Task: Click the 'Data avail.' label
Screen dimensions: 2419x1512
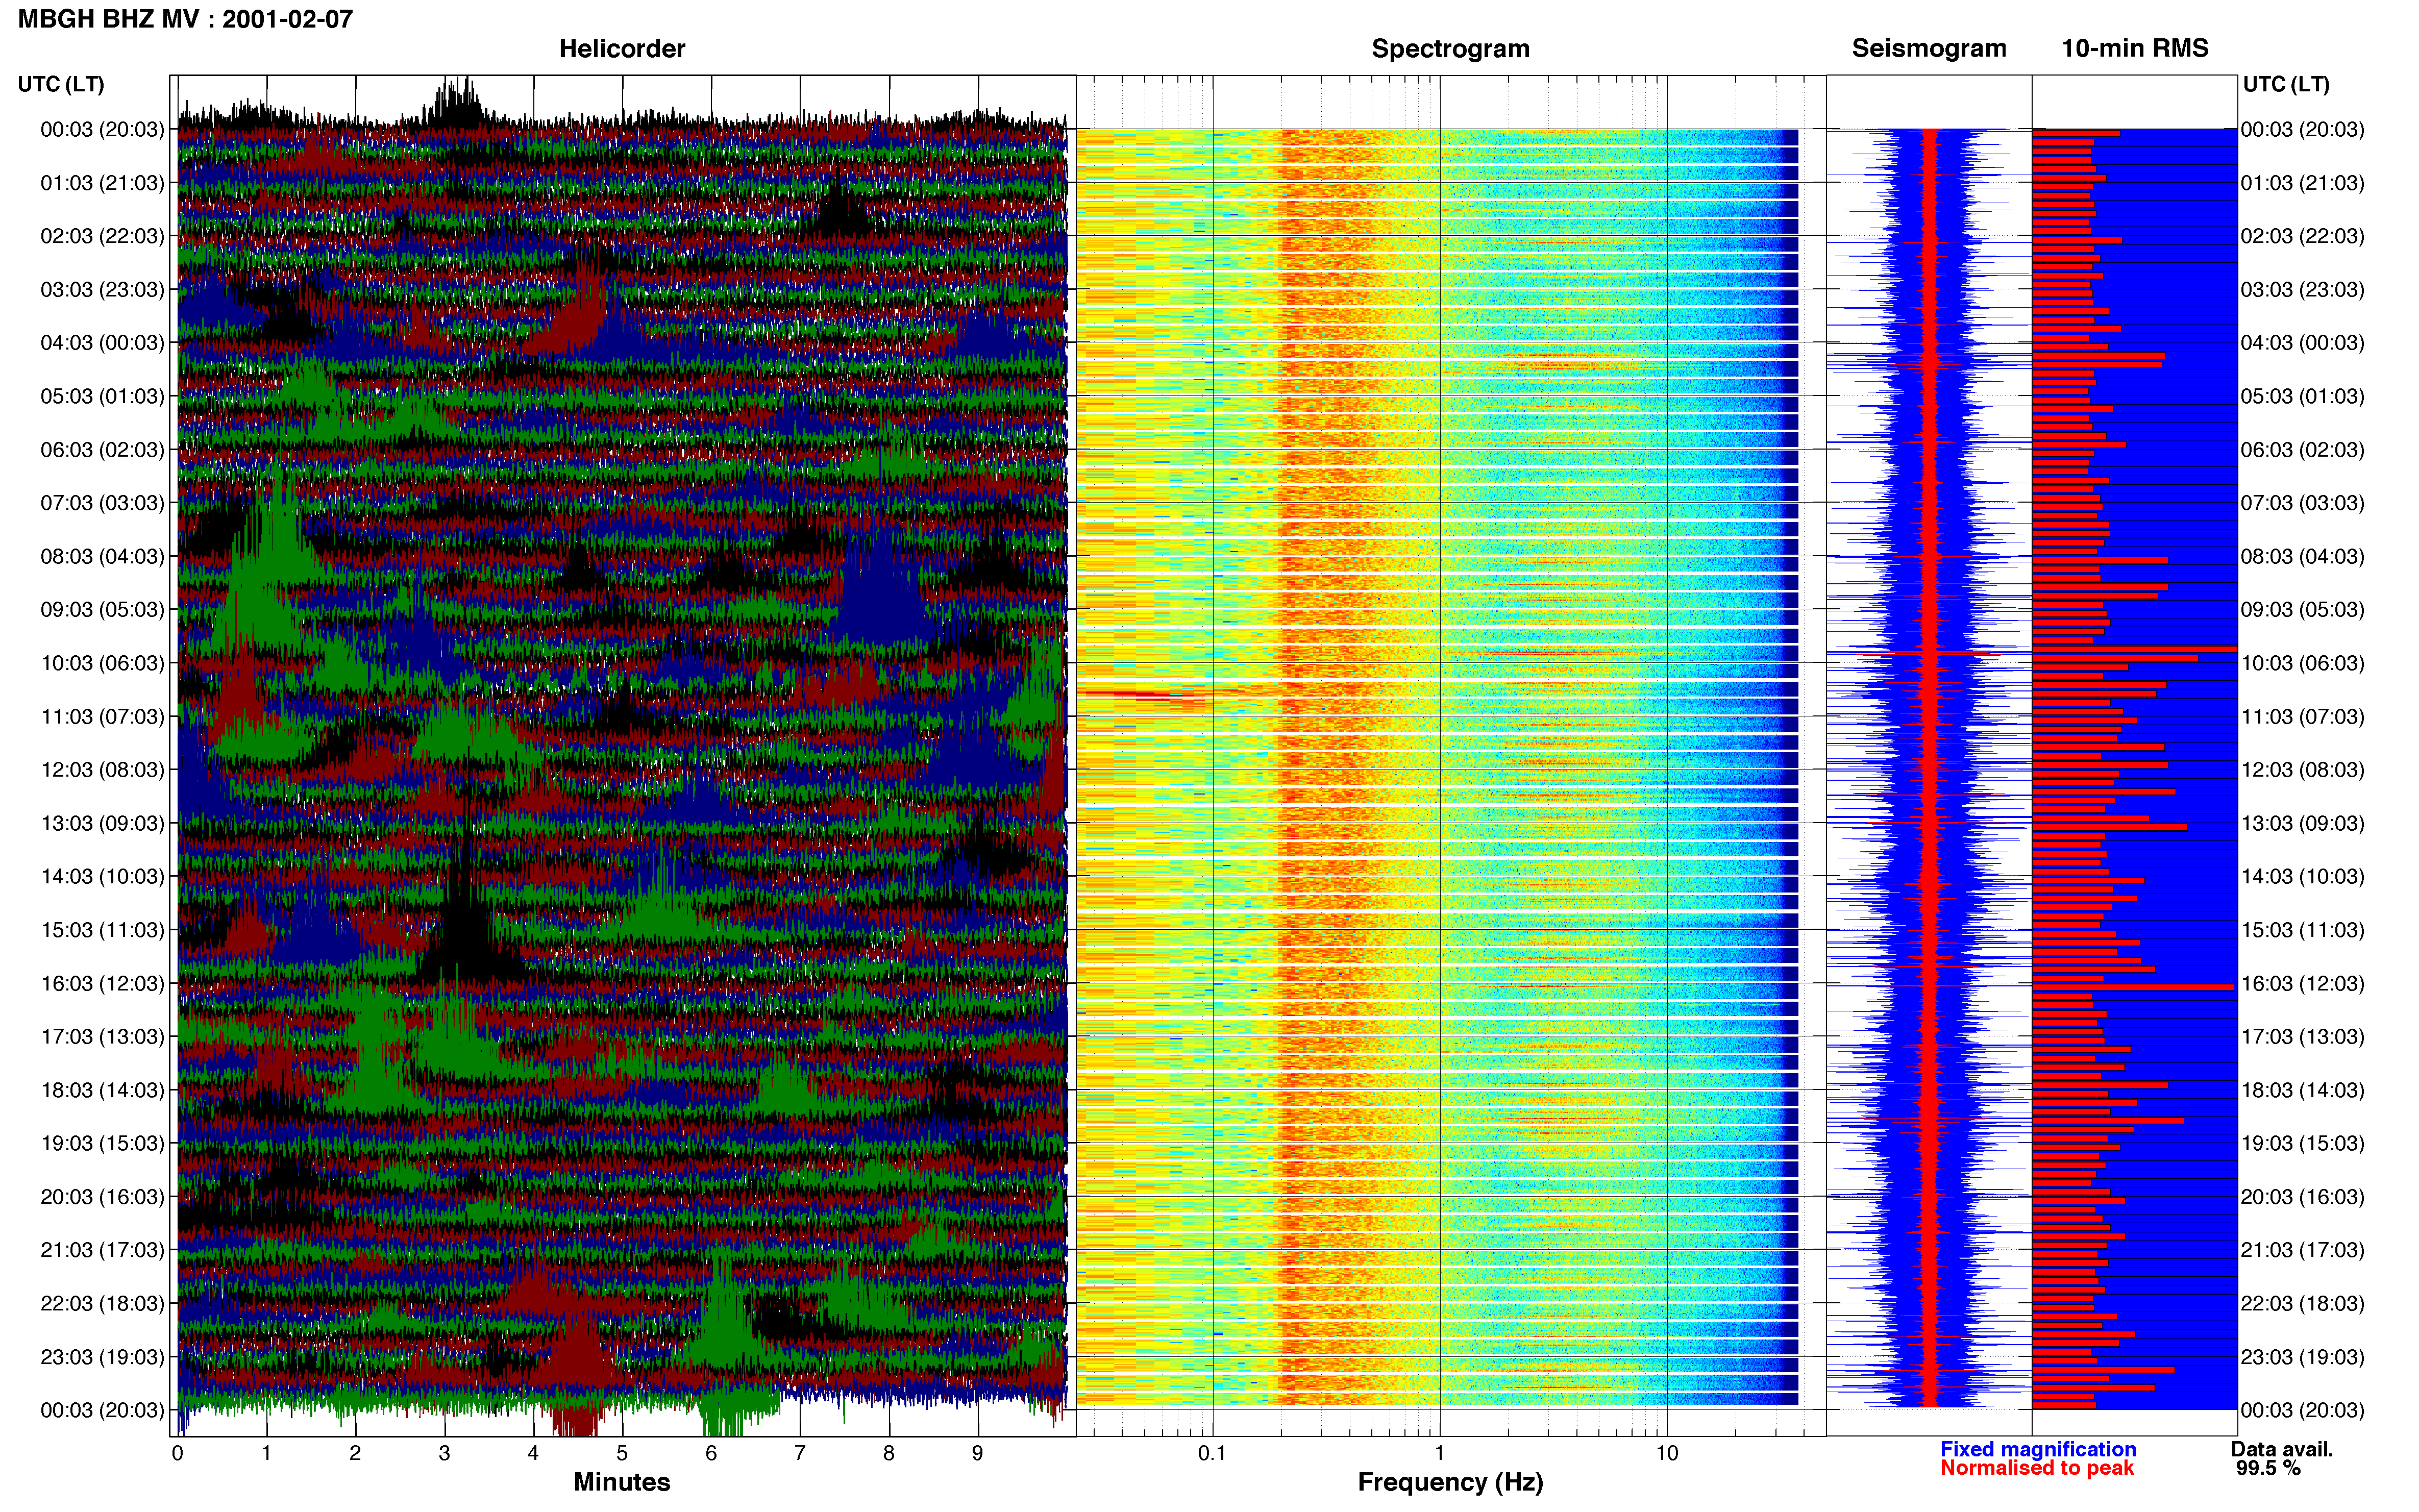Action: click(x=2282, y=1449)
